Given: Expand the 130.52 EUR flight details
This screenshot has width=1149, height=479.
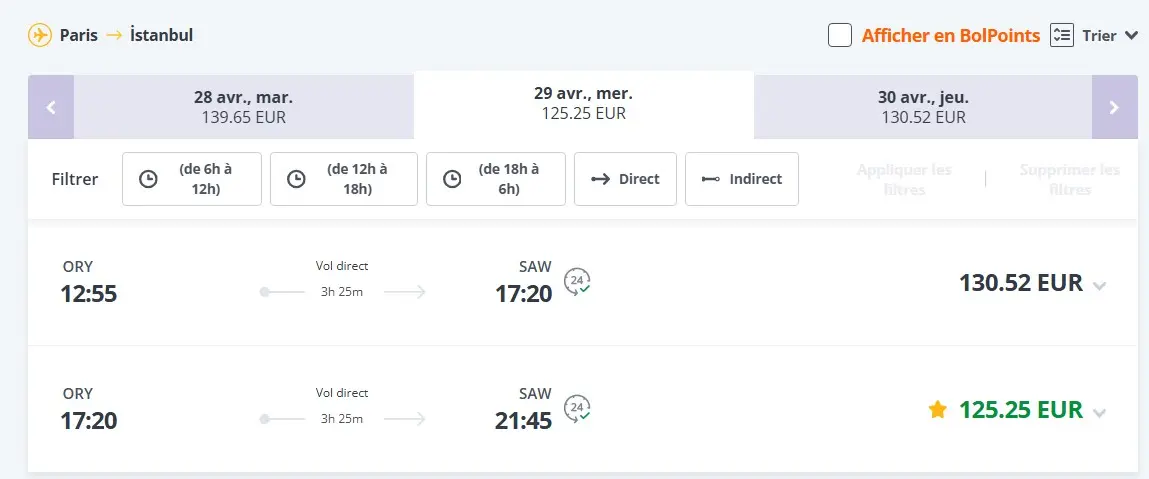Looking at the screenshot, I should click(x=1100, y=285).
